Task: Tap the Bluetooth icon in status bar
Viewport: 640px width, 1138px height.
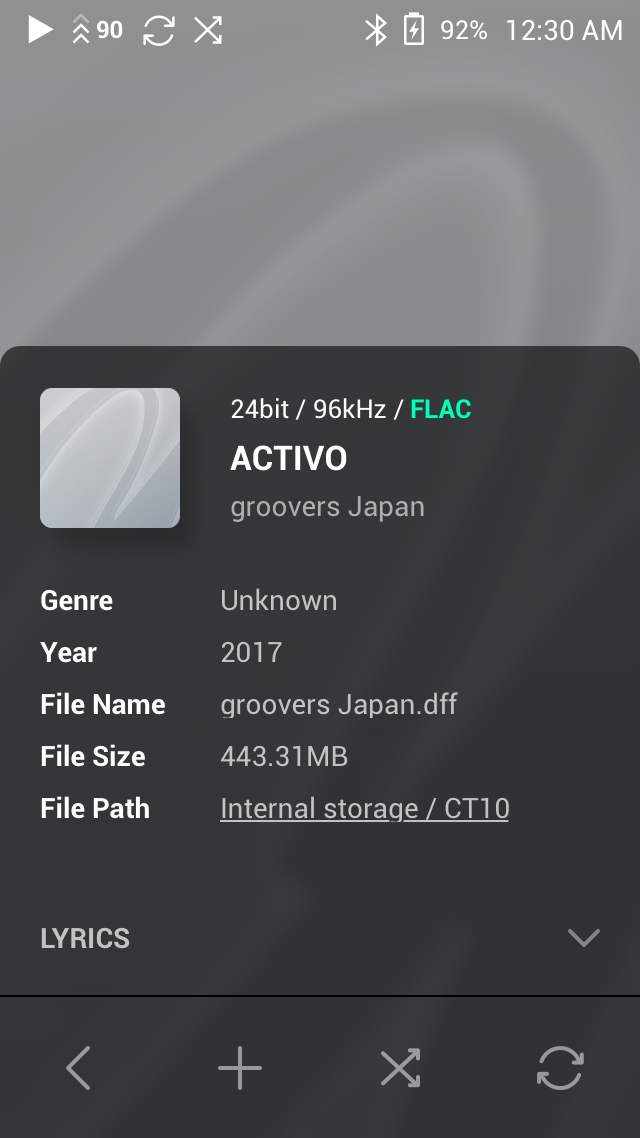Action: 375,30
